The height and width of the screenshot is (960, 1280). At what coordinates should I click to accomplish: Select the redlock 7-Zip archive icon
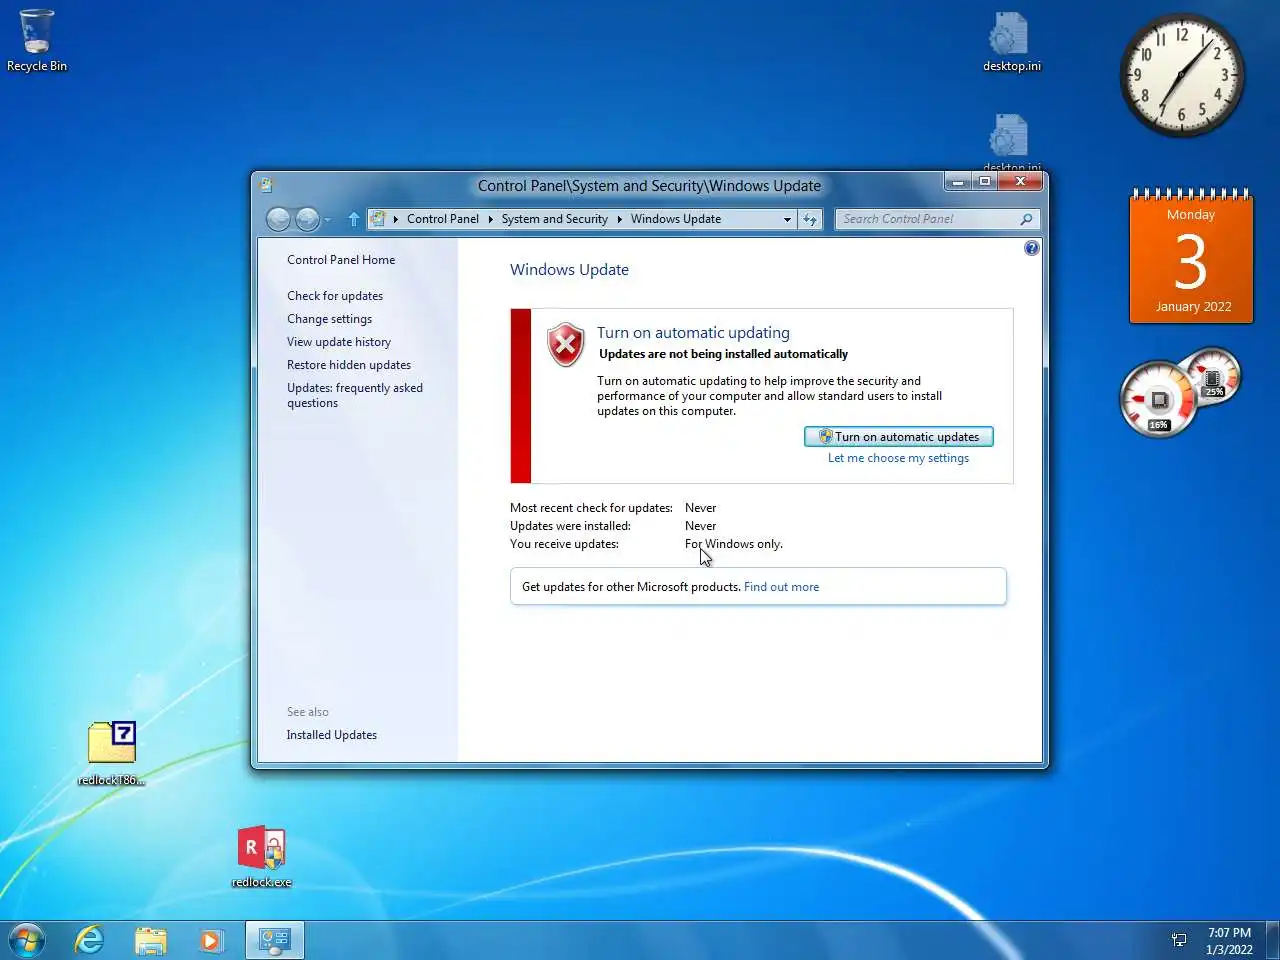[x=112, y=753]
